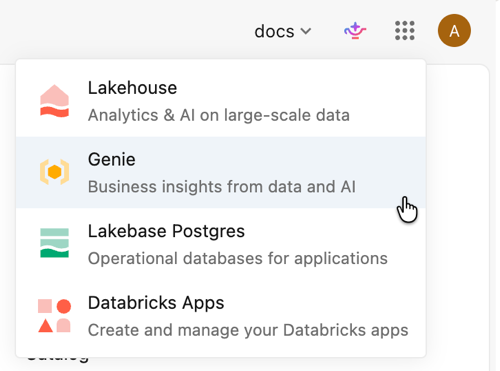Open the app switcher grid icon
Image resolution: width=500 pixels, height=371 pixels.
[405, 31]
